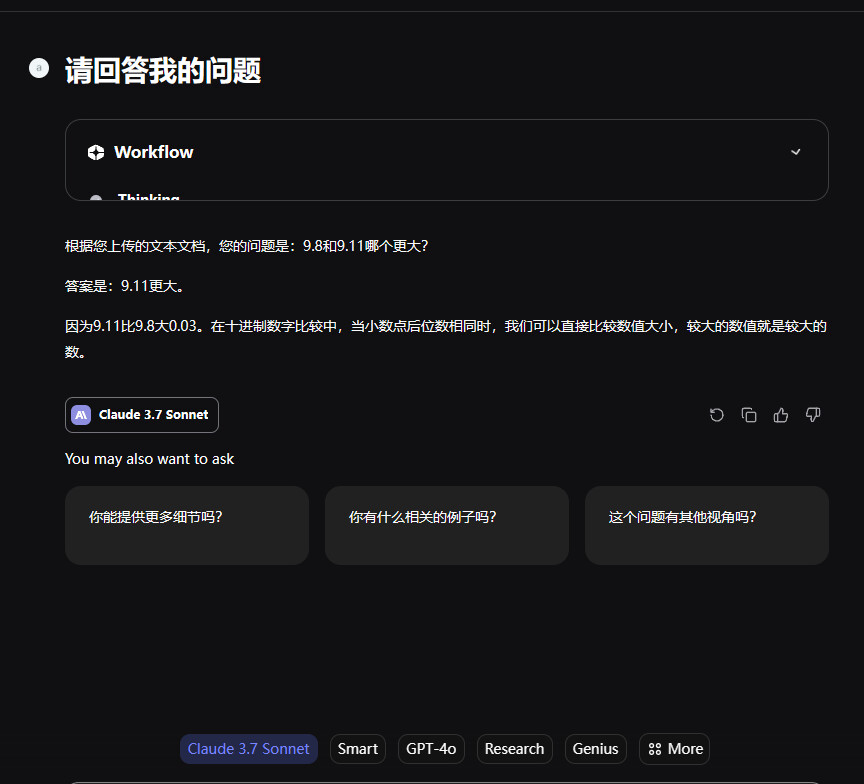The image size is (864, 784).
Task: Choose the Research mode tab
Action: (514, 749)
